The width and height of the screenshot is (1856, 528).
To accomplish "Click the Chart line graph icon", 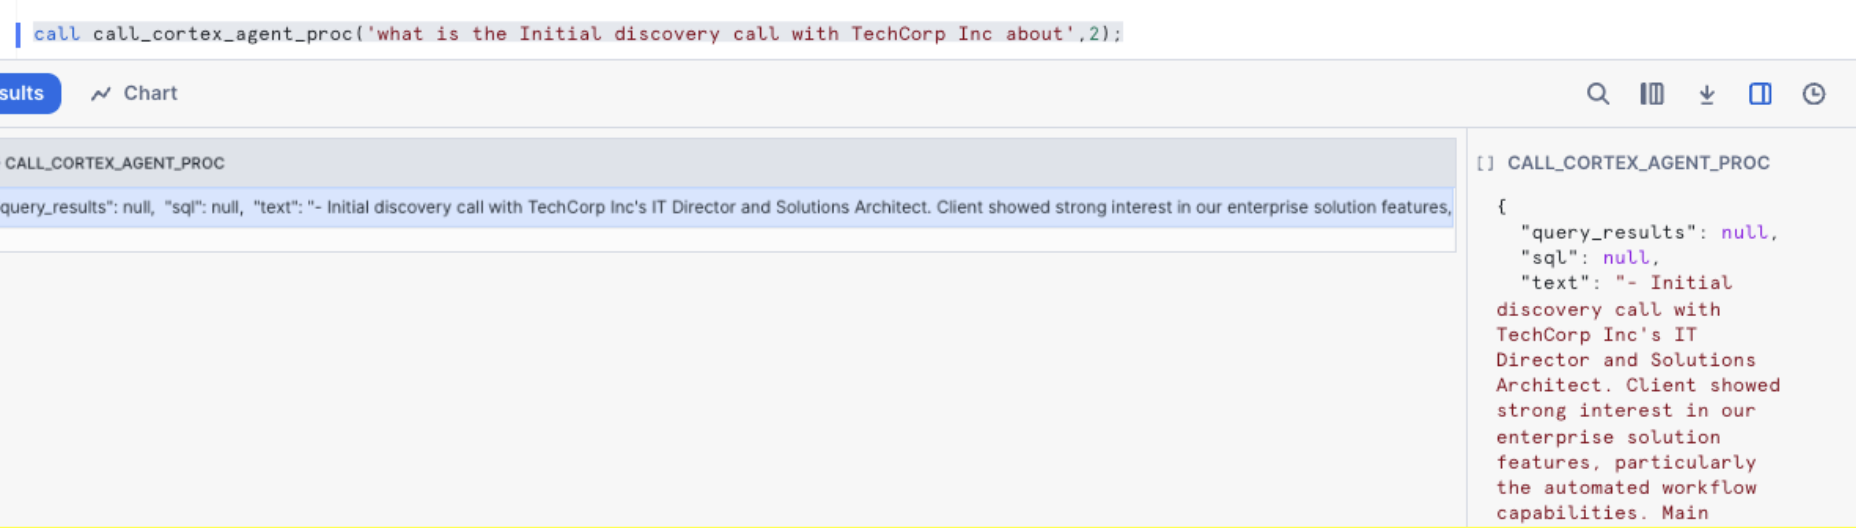I will coord(101,94).
